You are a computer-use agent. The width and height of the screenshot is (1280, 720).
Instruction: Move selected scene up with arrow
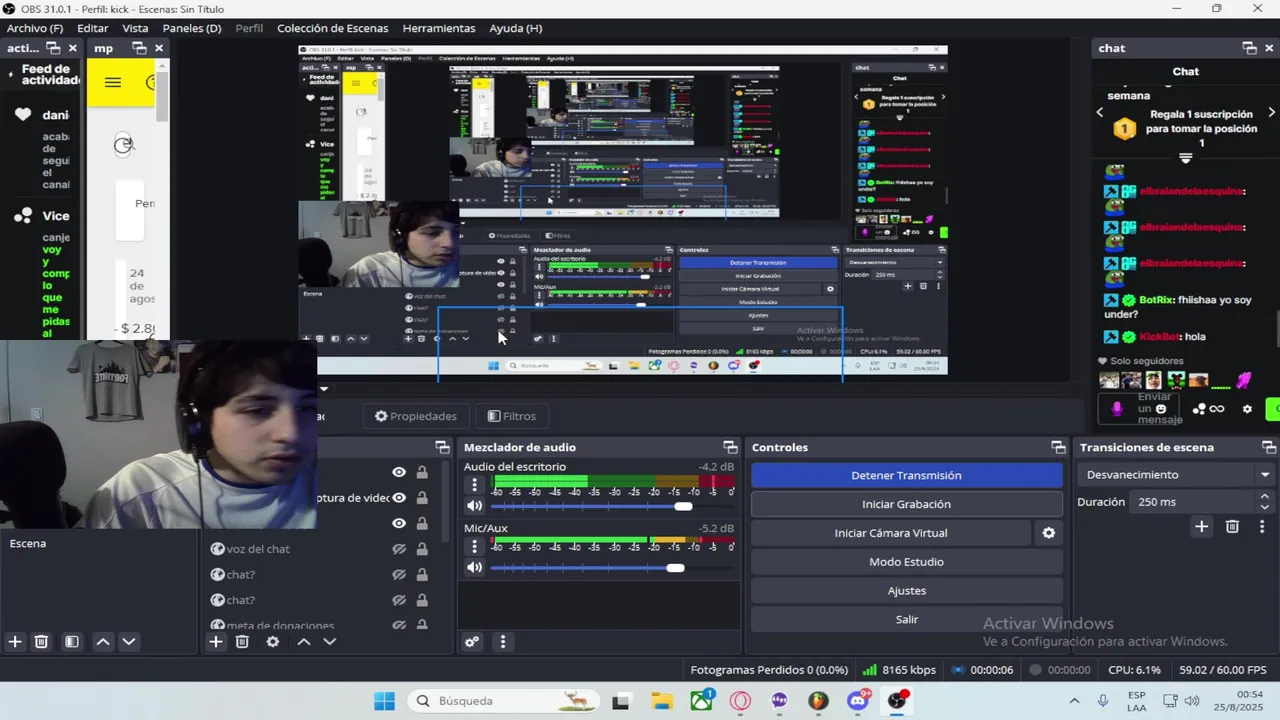tap(103, 642)
